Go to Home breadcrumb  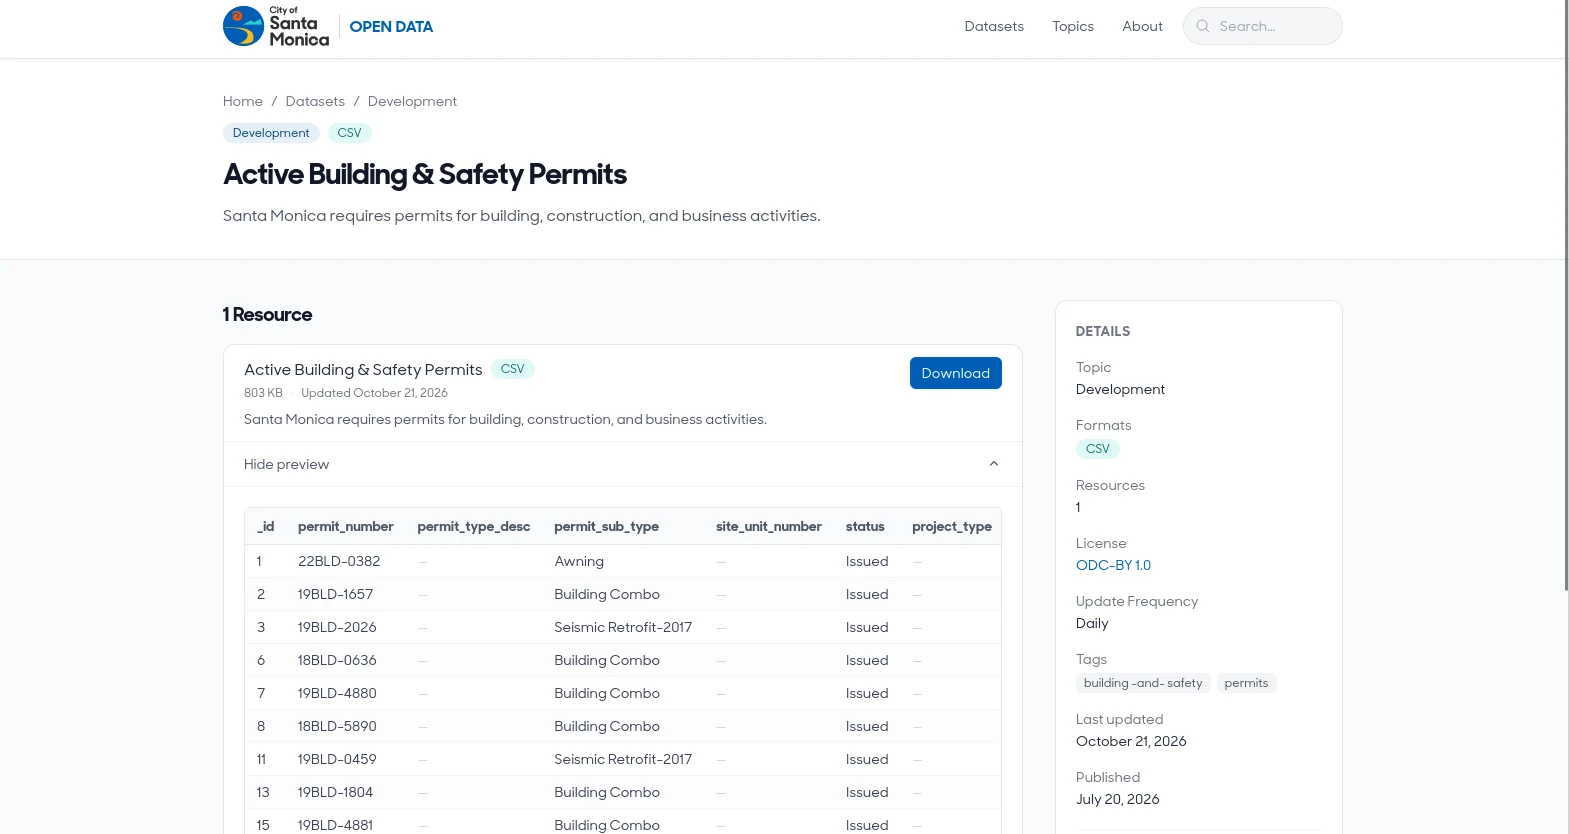[x=243, y=101]
